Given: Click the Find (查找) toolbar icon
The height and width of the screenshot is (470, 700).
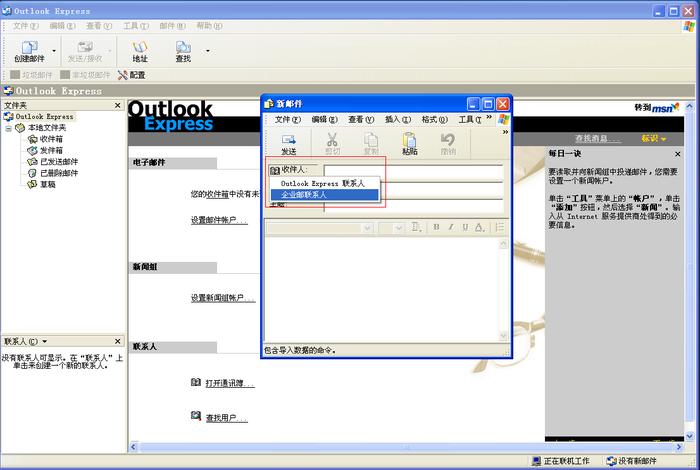Looking at the screenshot, I should coord(183,51).
